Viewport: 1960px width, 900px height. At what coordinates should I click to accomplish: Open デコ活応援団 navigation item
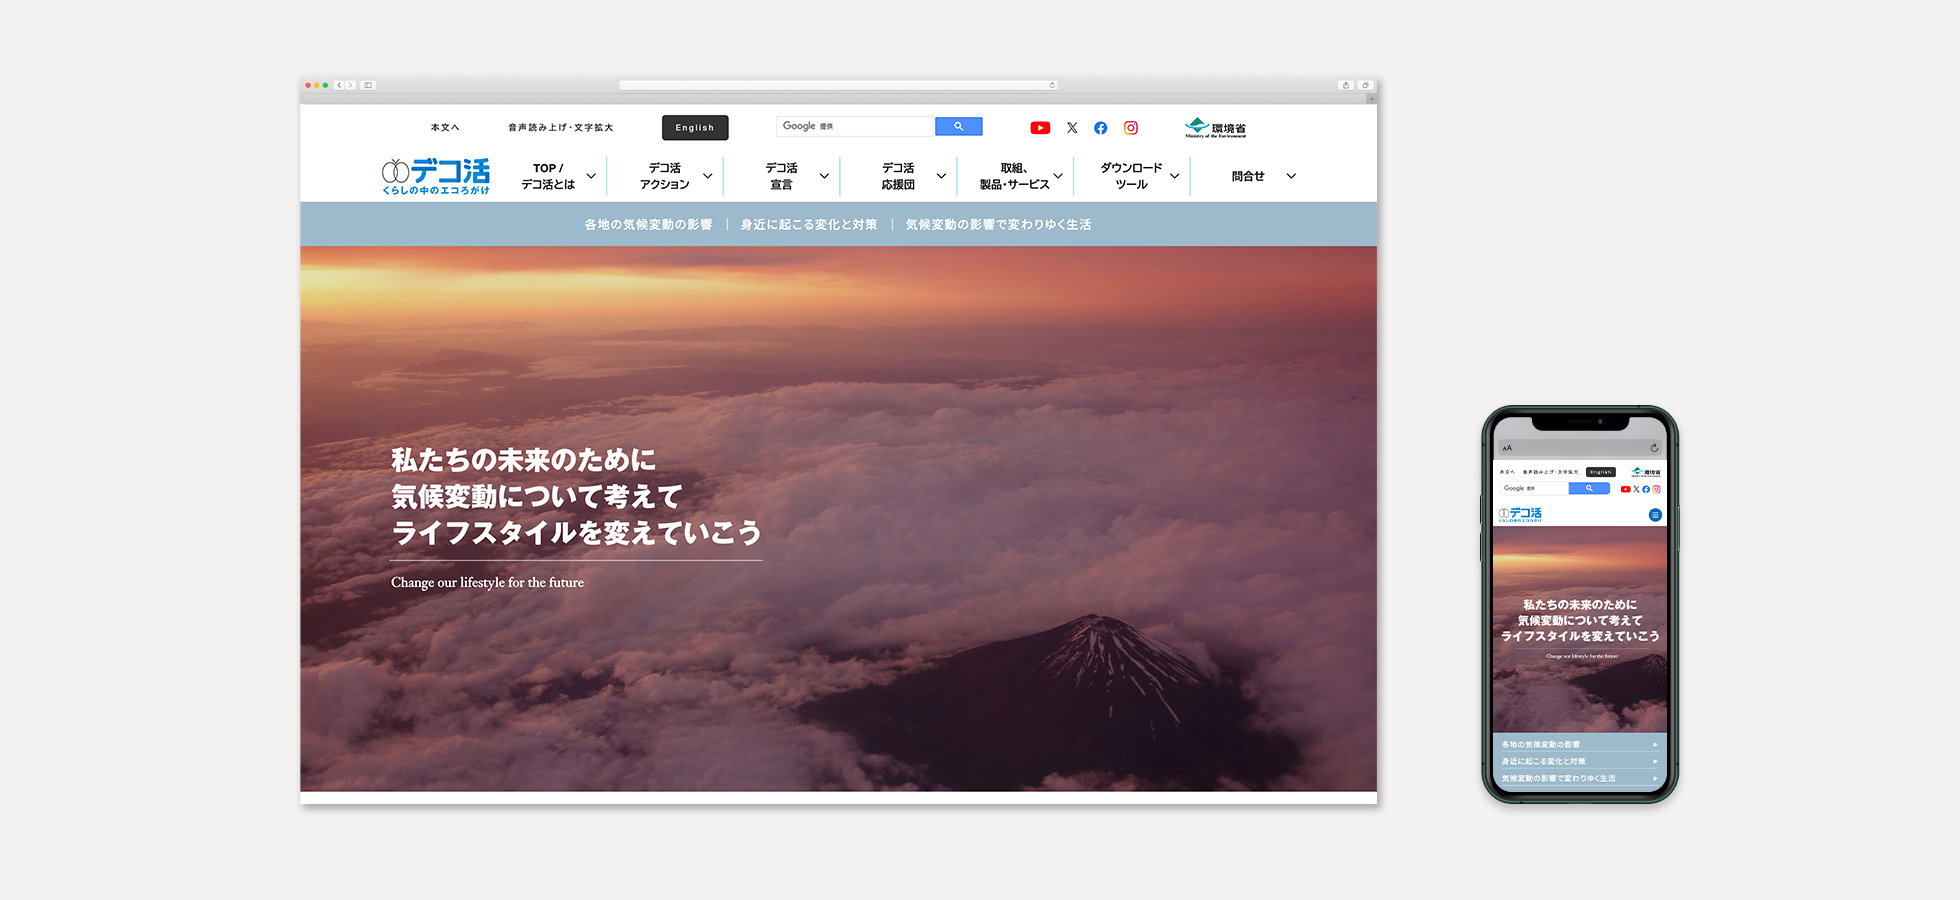[x=898, y=176]
